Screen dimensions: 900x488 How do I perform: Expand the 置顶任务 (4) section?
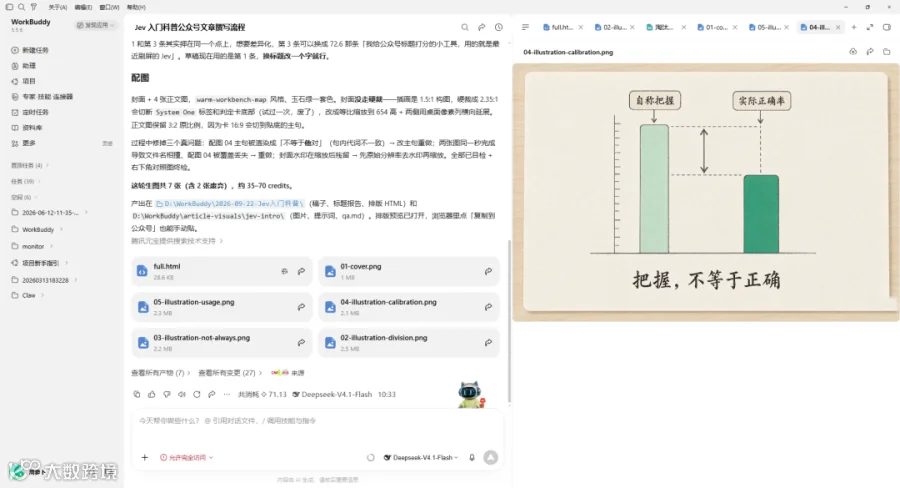coord(30,165)
